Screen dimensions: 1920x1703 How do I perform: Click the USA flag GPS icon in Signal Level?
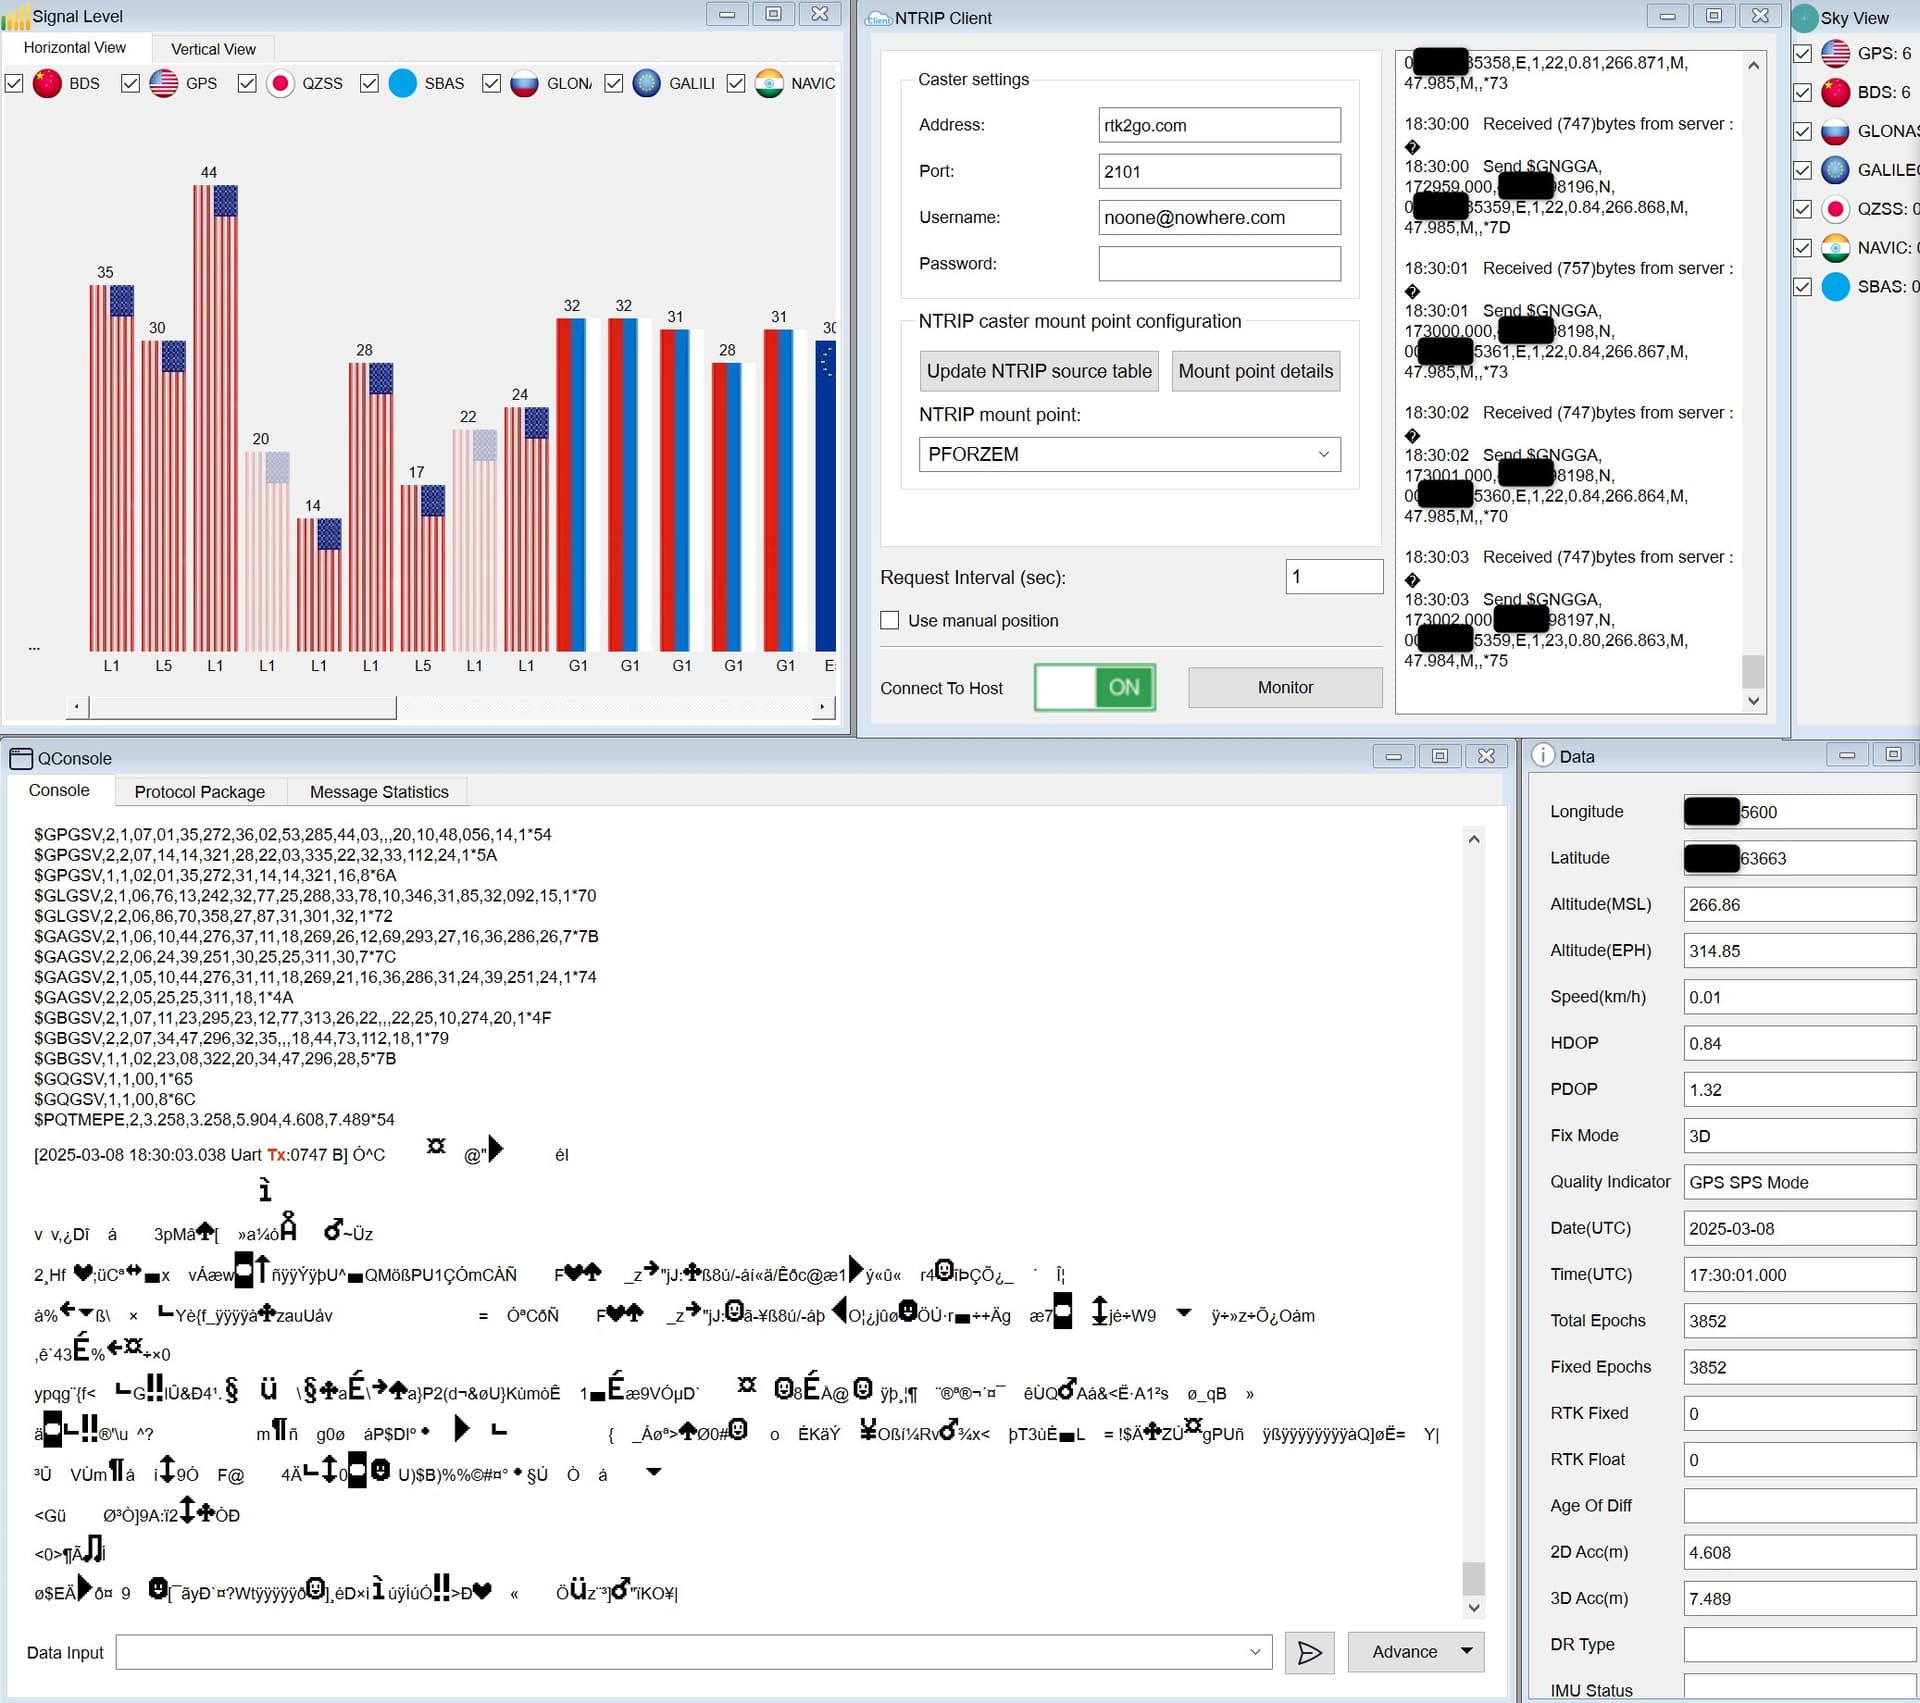(x=164, y=83)
